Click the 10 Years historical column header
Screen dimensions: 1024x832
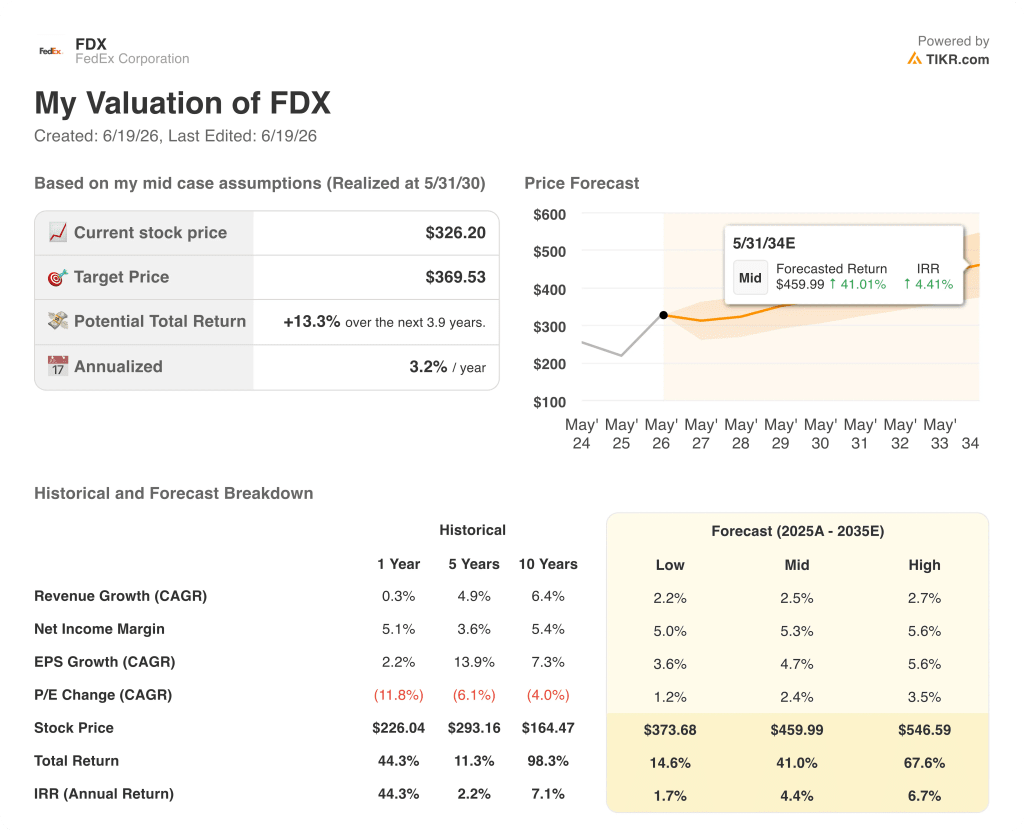548,564
